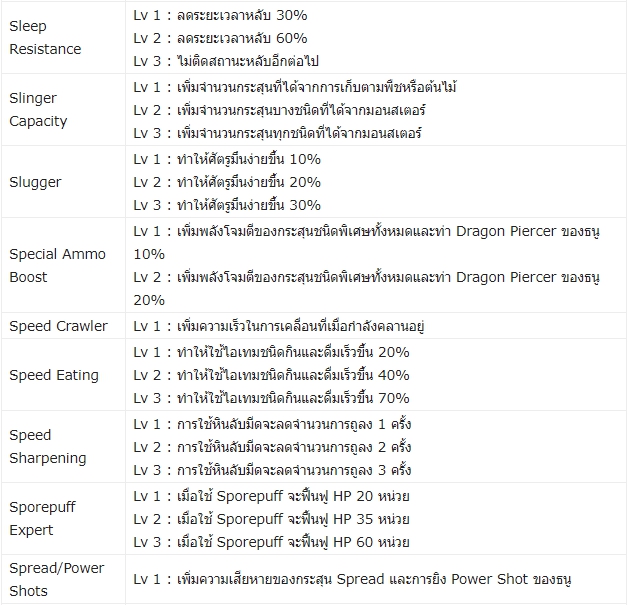Select Slugger Lv 3 description with 30%
Screen dimensions: 628x605
[227, 205]
